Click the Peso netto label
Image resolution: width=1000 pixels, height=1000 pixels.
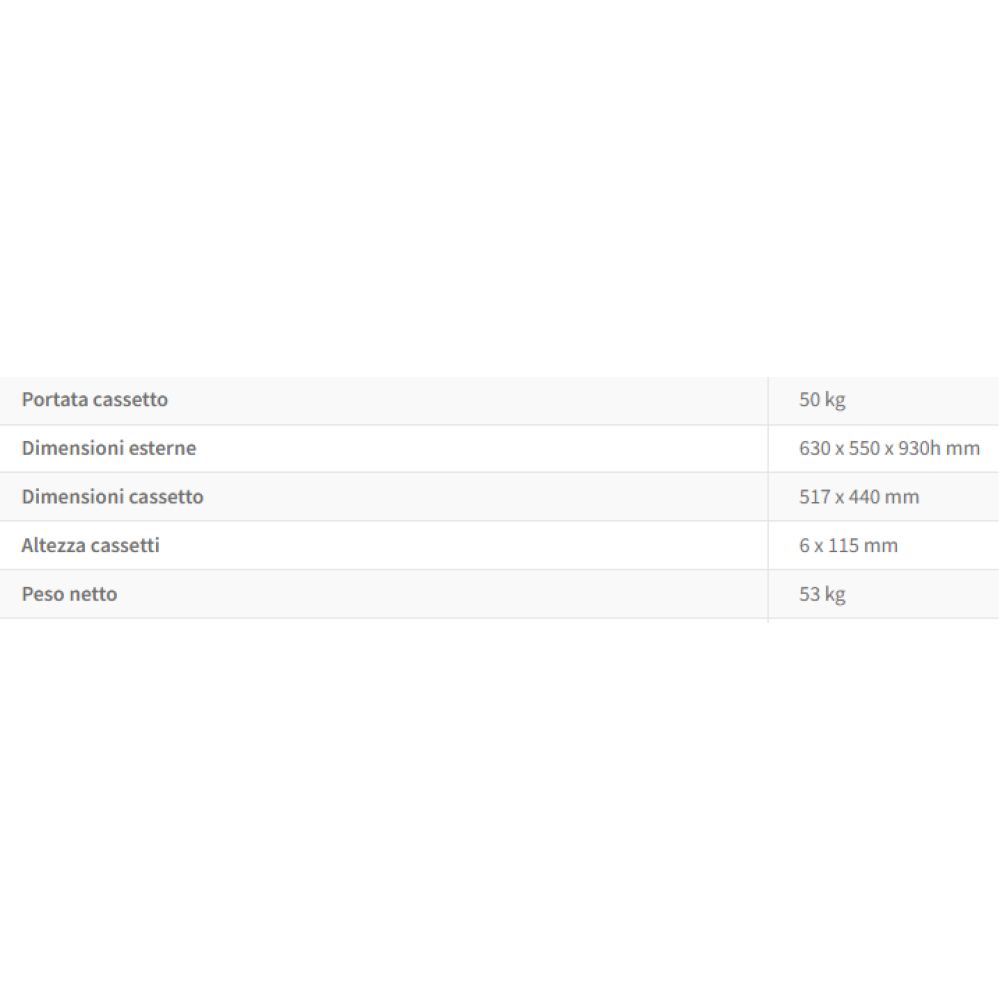69,594
